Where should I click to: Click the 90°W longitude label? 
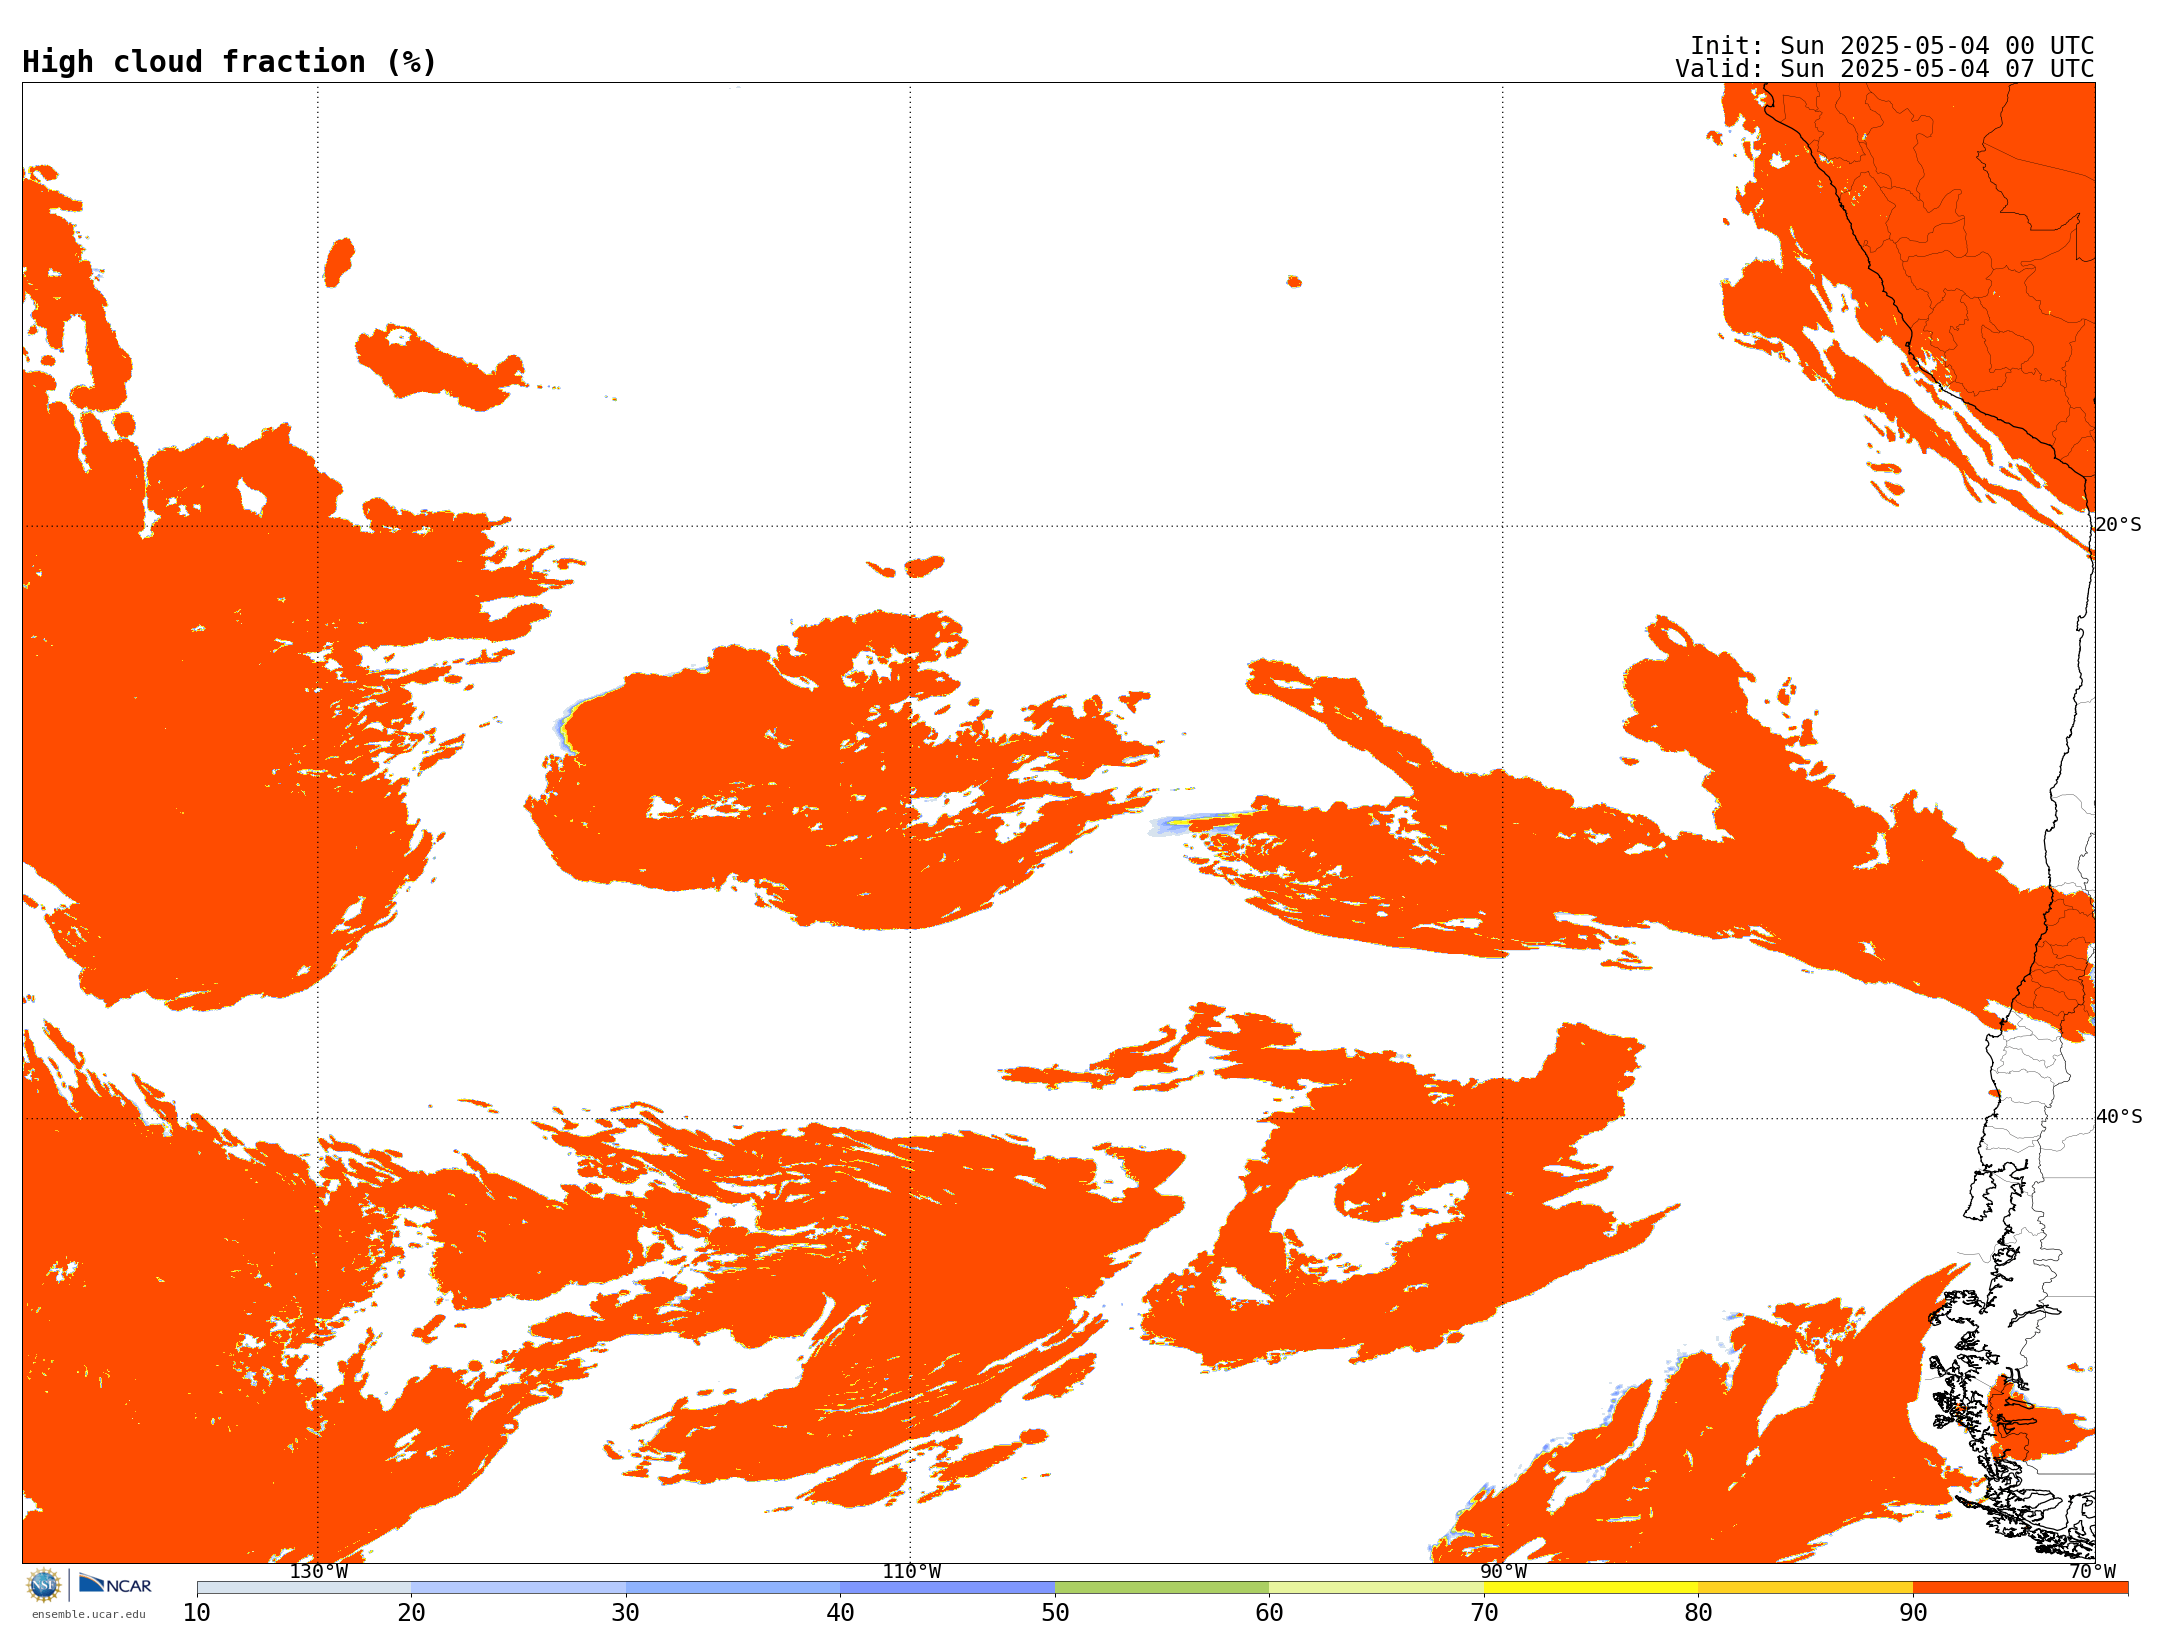pyautogui.click(x=1503, y=1571)
